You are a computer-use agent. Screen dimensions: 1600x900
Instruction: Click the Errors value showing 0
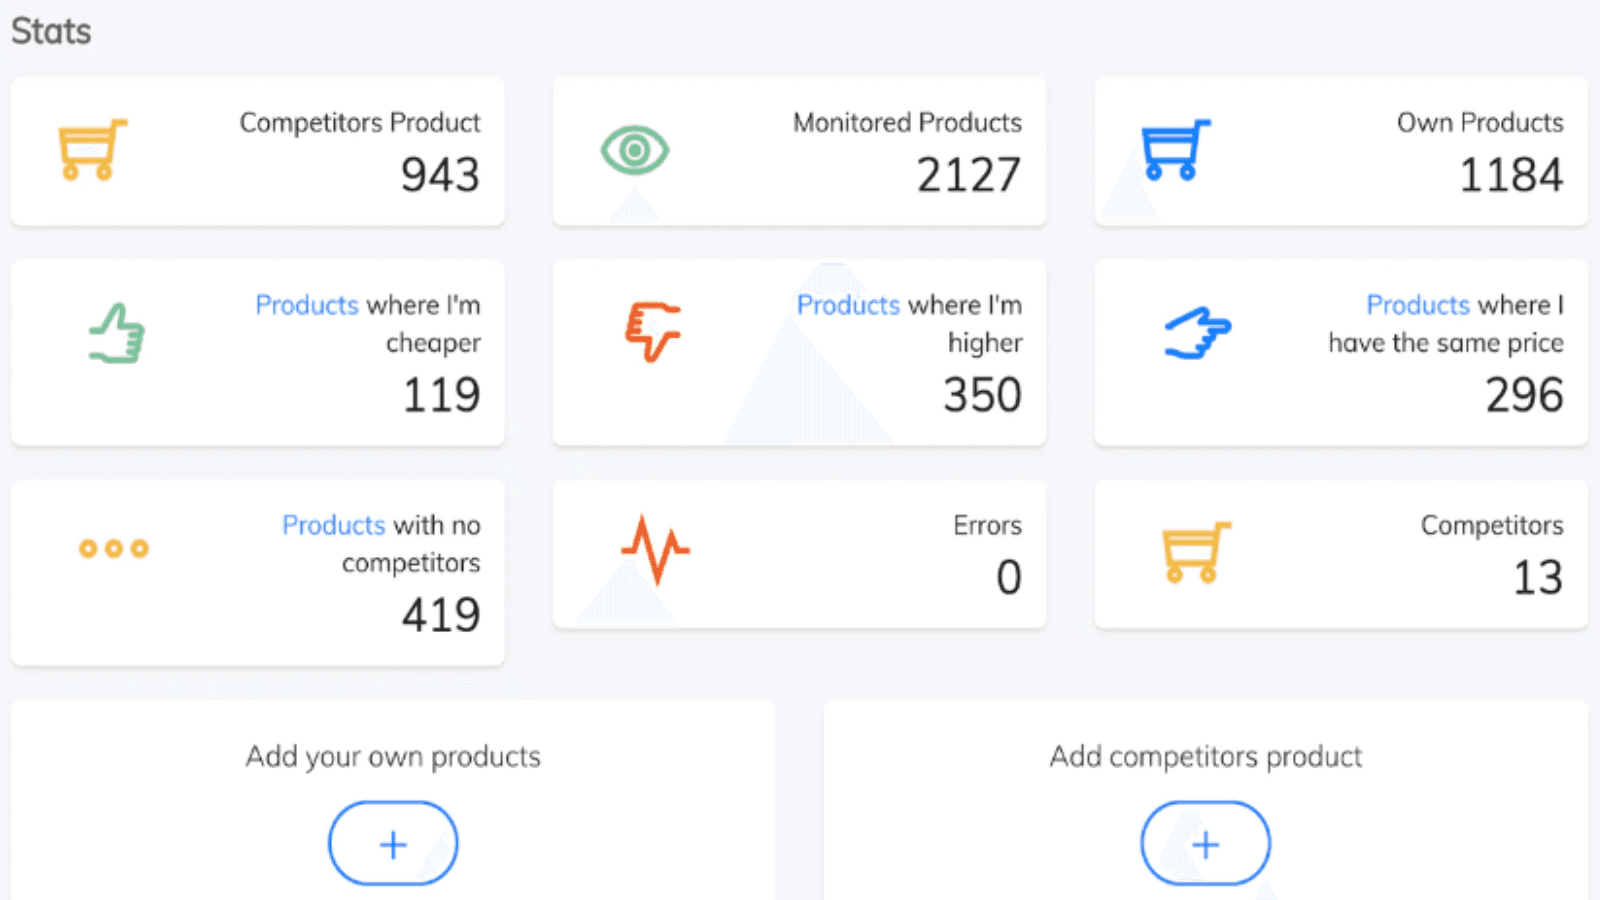point(1010,578)
